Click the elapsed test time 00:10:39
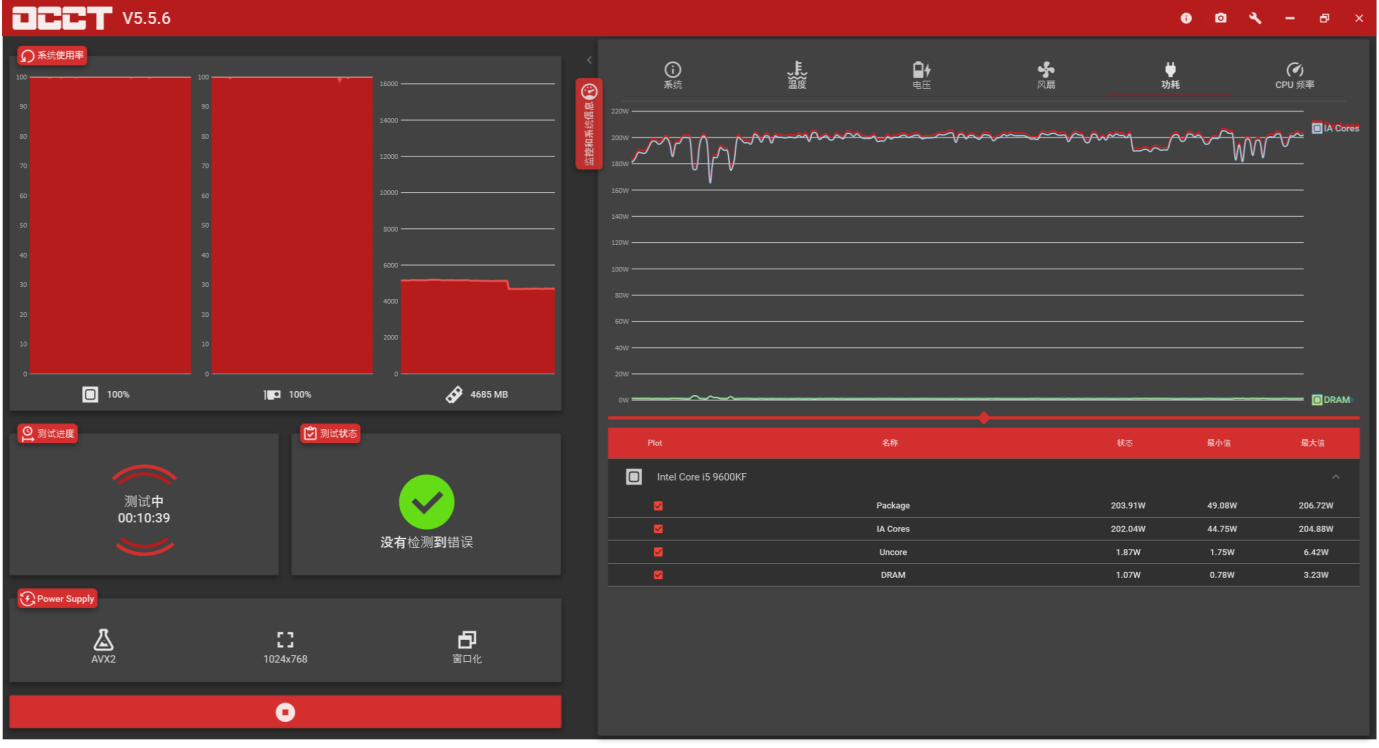Image resolution: width=1379 pixels, height=748 pixels. click(144, 518)
